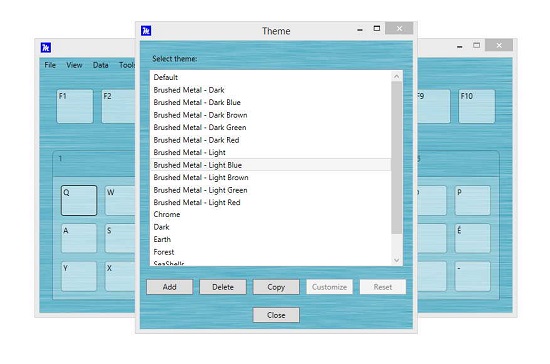Select Brushed Metal - Dark Brown theme
The image size is (550, 364).
[270, 115]
